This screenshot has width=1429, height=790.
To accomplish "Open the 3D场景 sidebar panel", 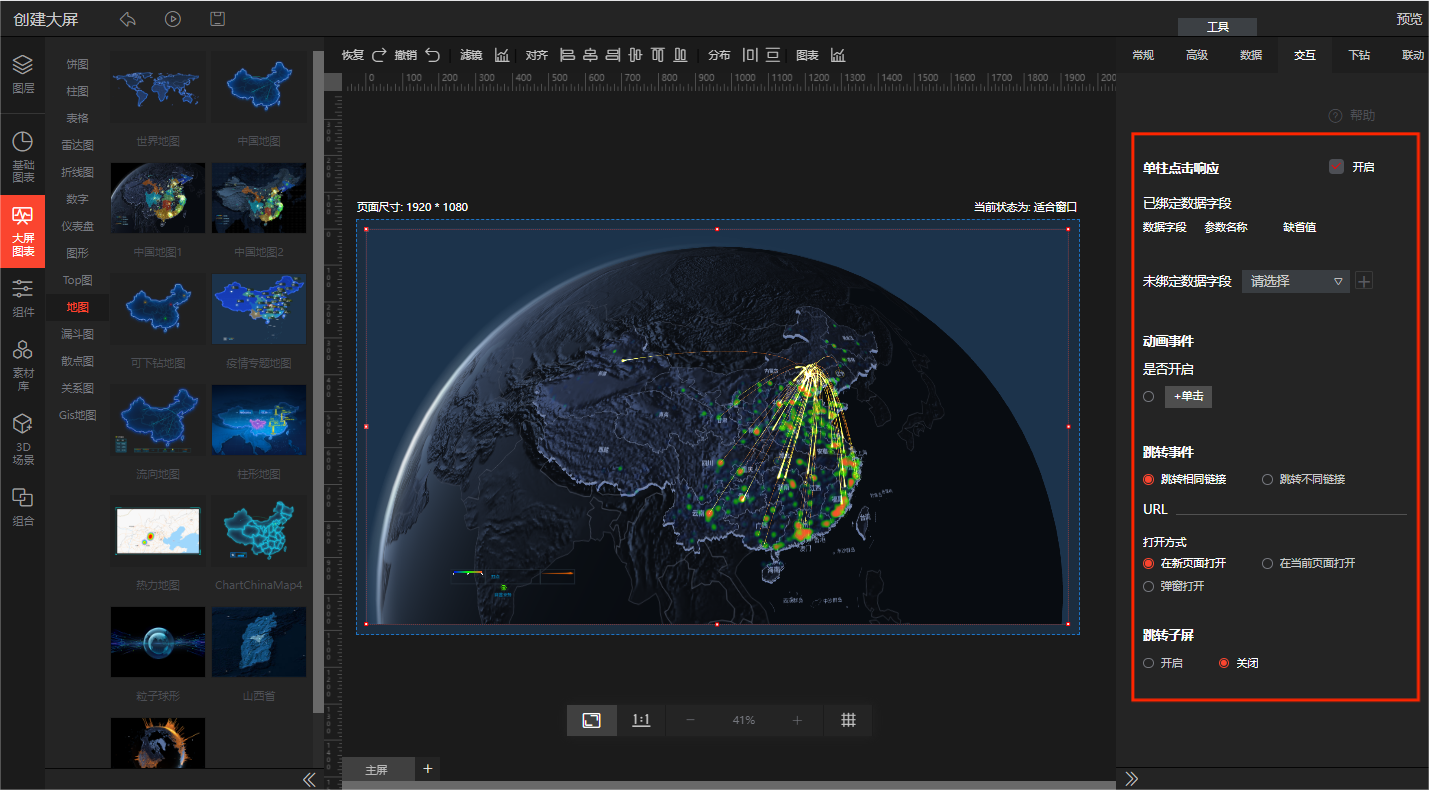I will pyautogui.click(x=23, y=440).
